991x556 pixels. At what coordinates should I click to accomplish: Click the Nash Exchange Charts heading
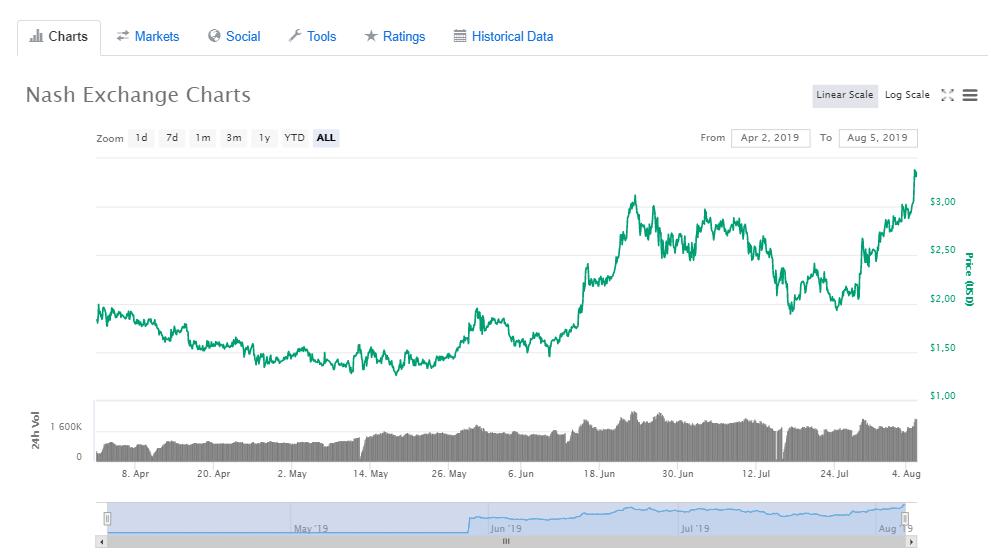click(x=138, y=95)
